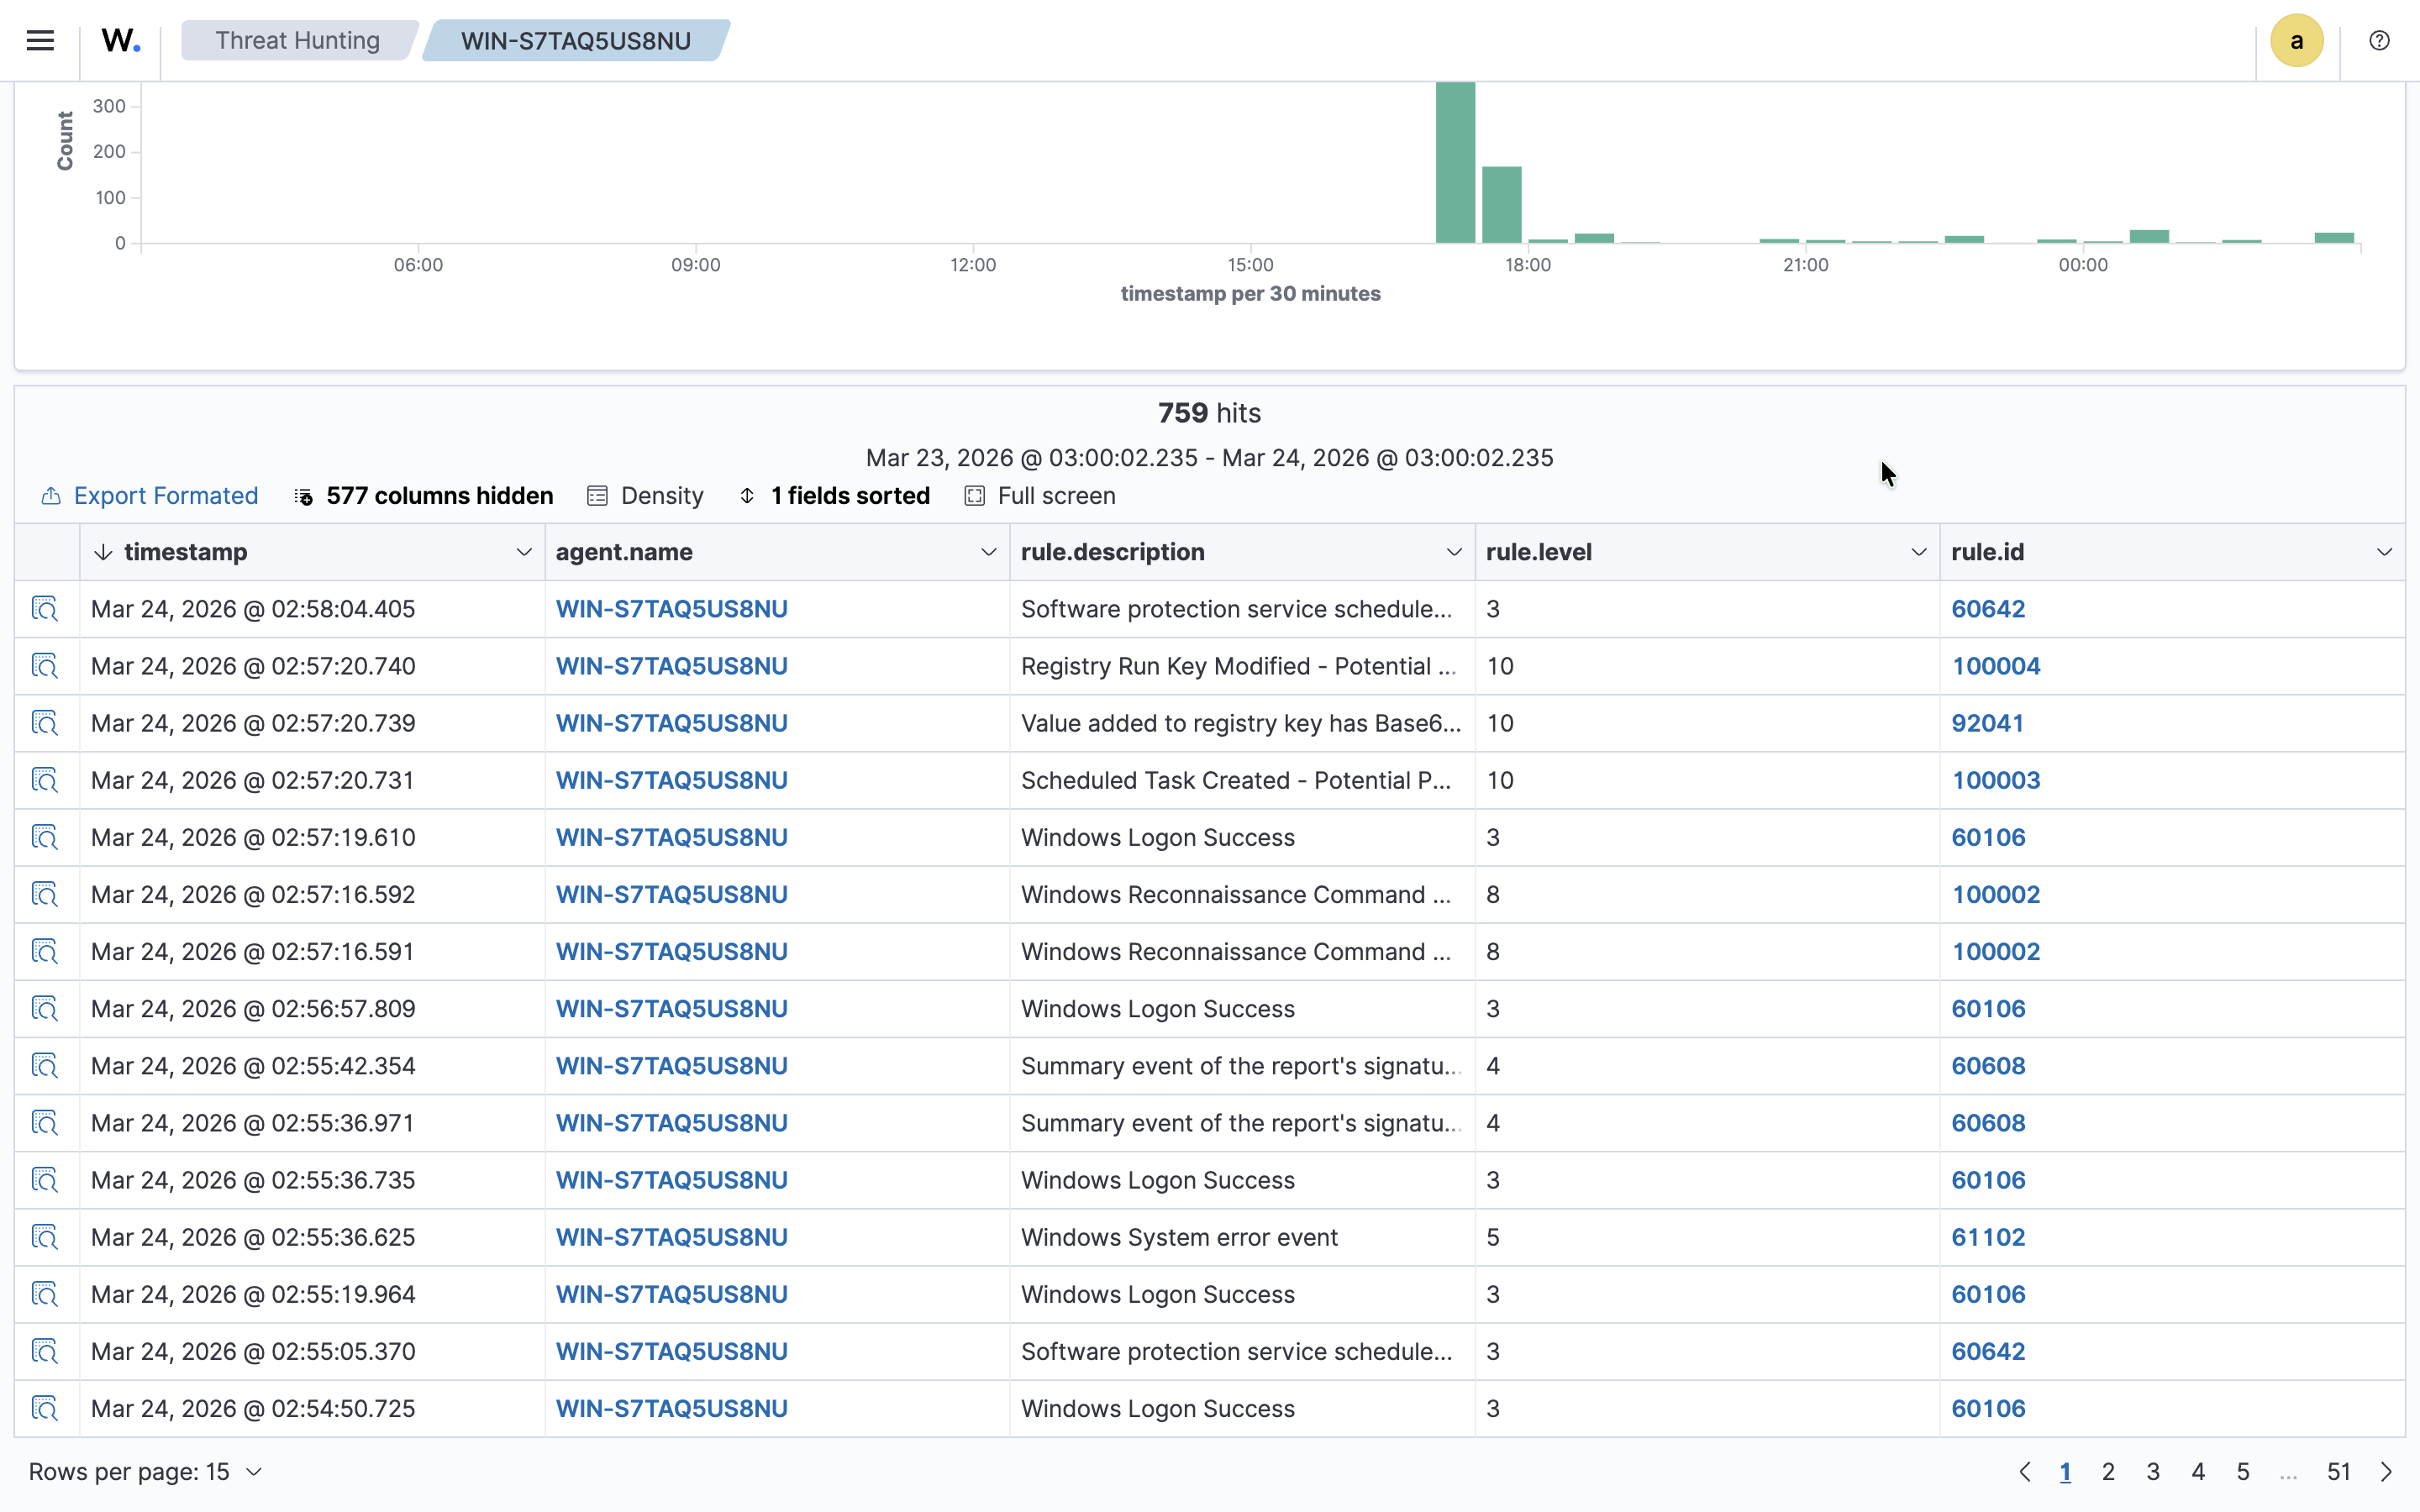Viewport: 2420px width, 1512px height.
Task: Show the 577 hidden columns
Action: click(423, 495)
